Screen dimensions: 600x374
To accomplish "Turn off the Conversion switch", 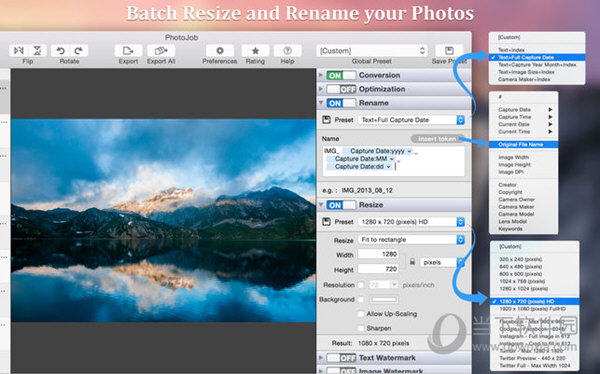I will click(x=341, y=75).
